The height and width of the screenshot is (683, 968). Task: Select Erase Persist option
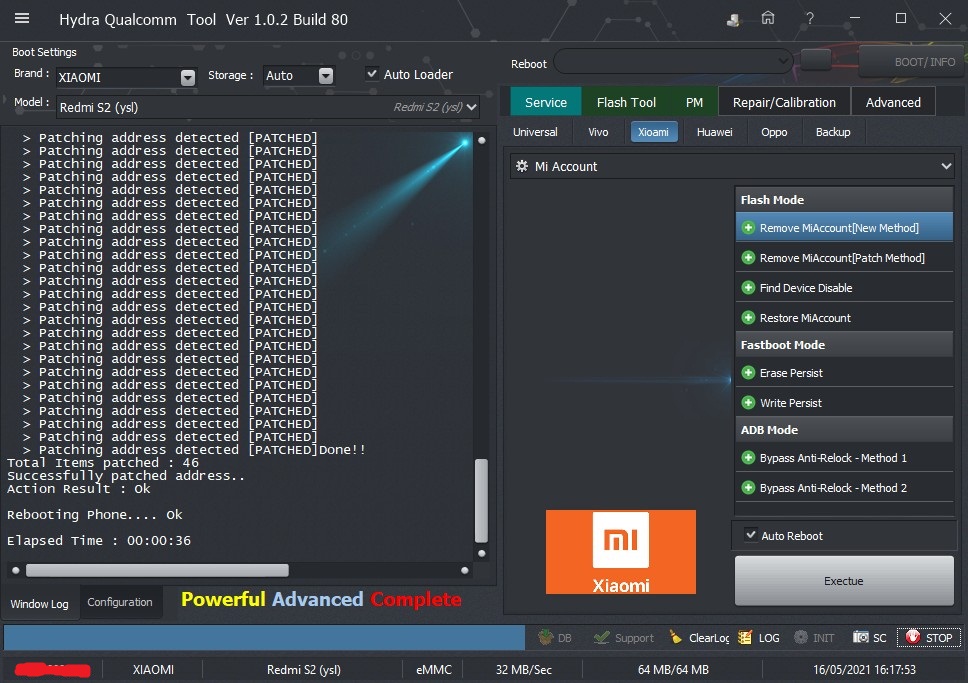pyautogui.click(x=844, y=373)
